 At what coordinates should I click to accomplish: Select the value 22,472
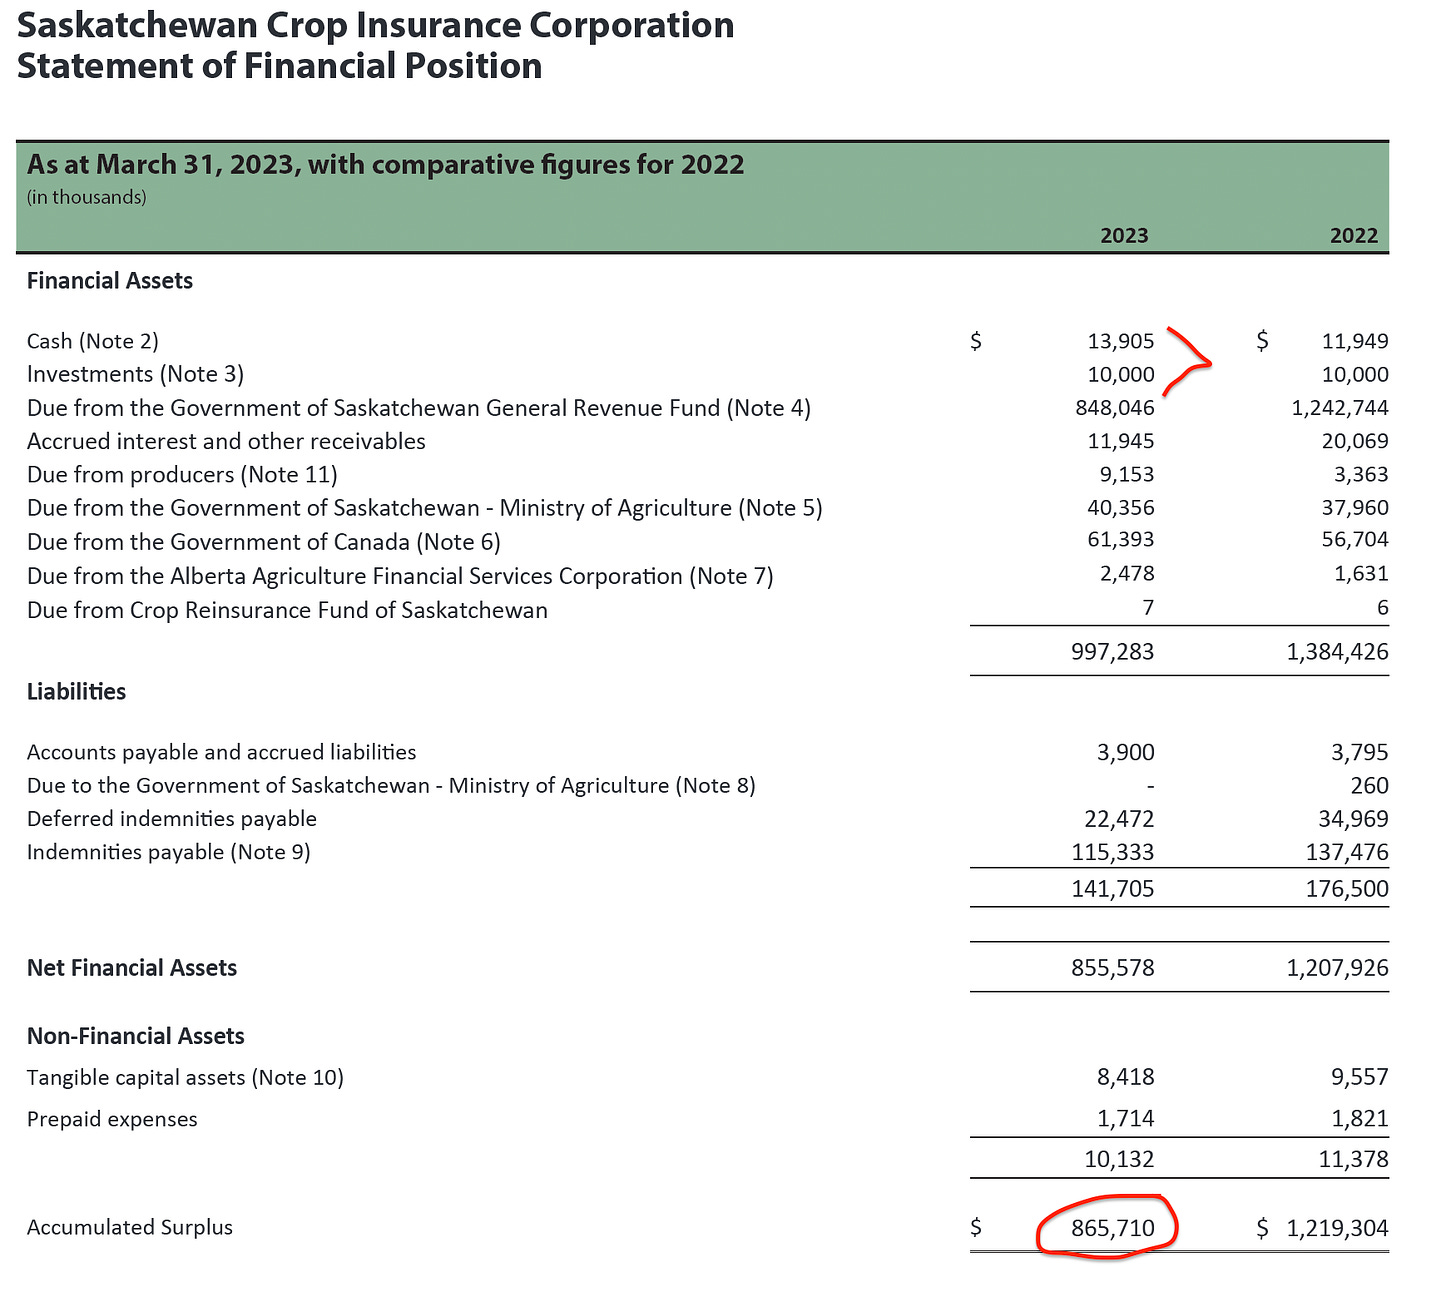click(x=1120, y=819)
